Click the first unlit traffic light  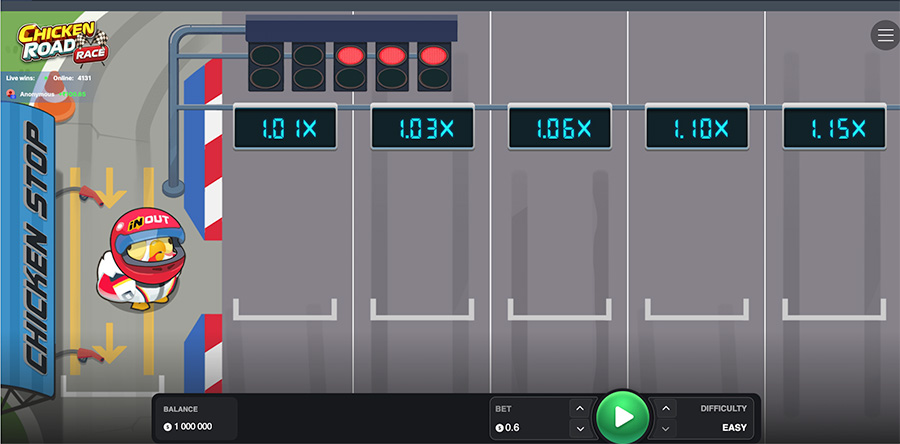(266, 56)
